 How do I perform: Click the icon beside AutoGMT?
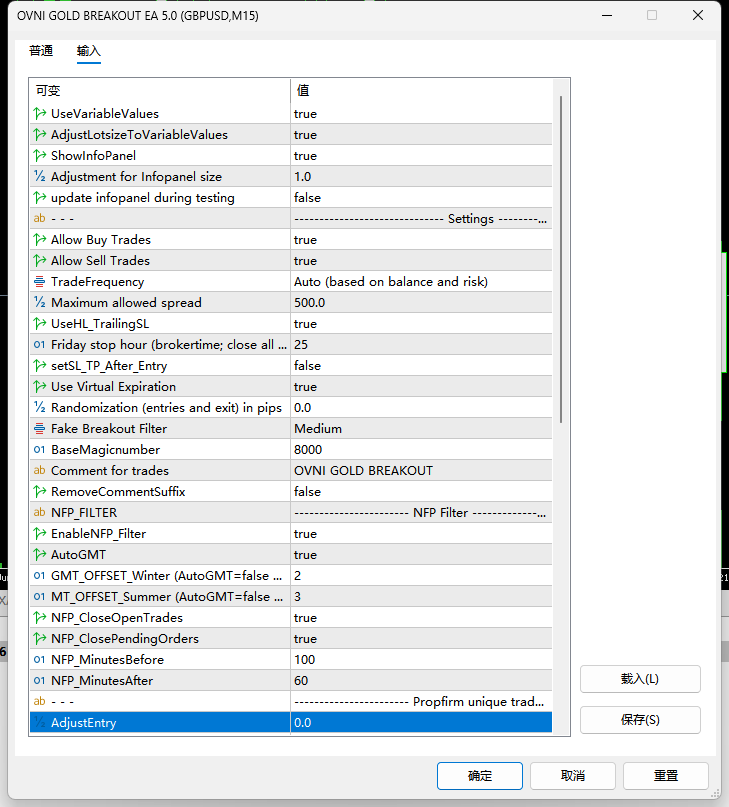point(40,554)
